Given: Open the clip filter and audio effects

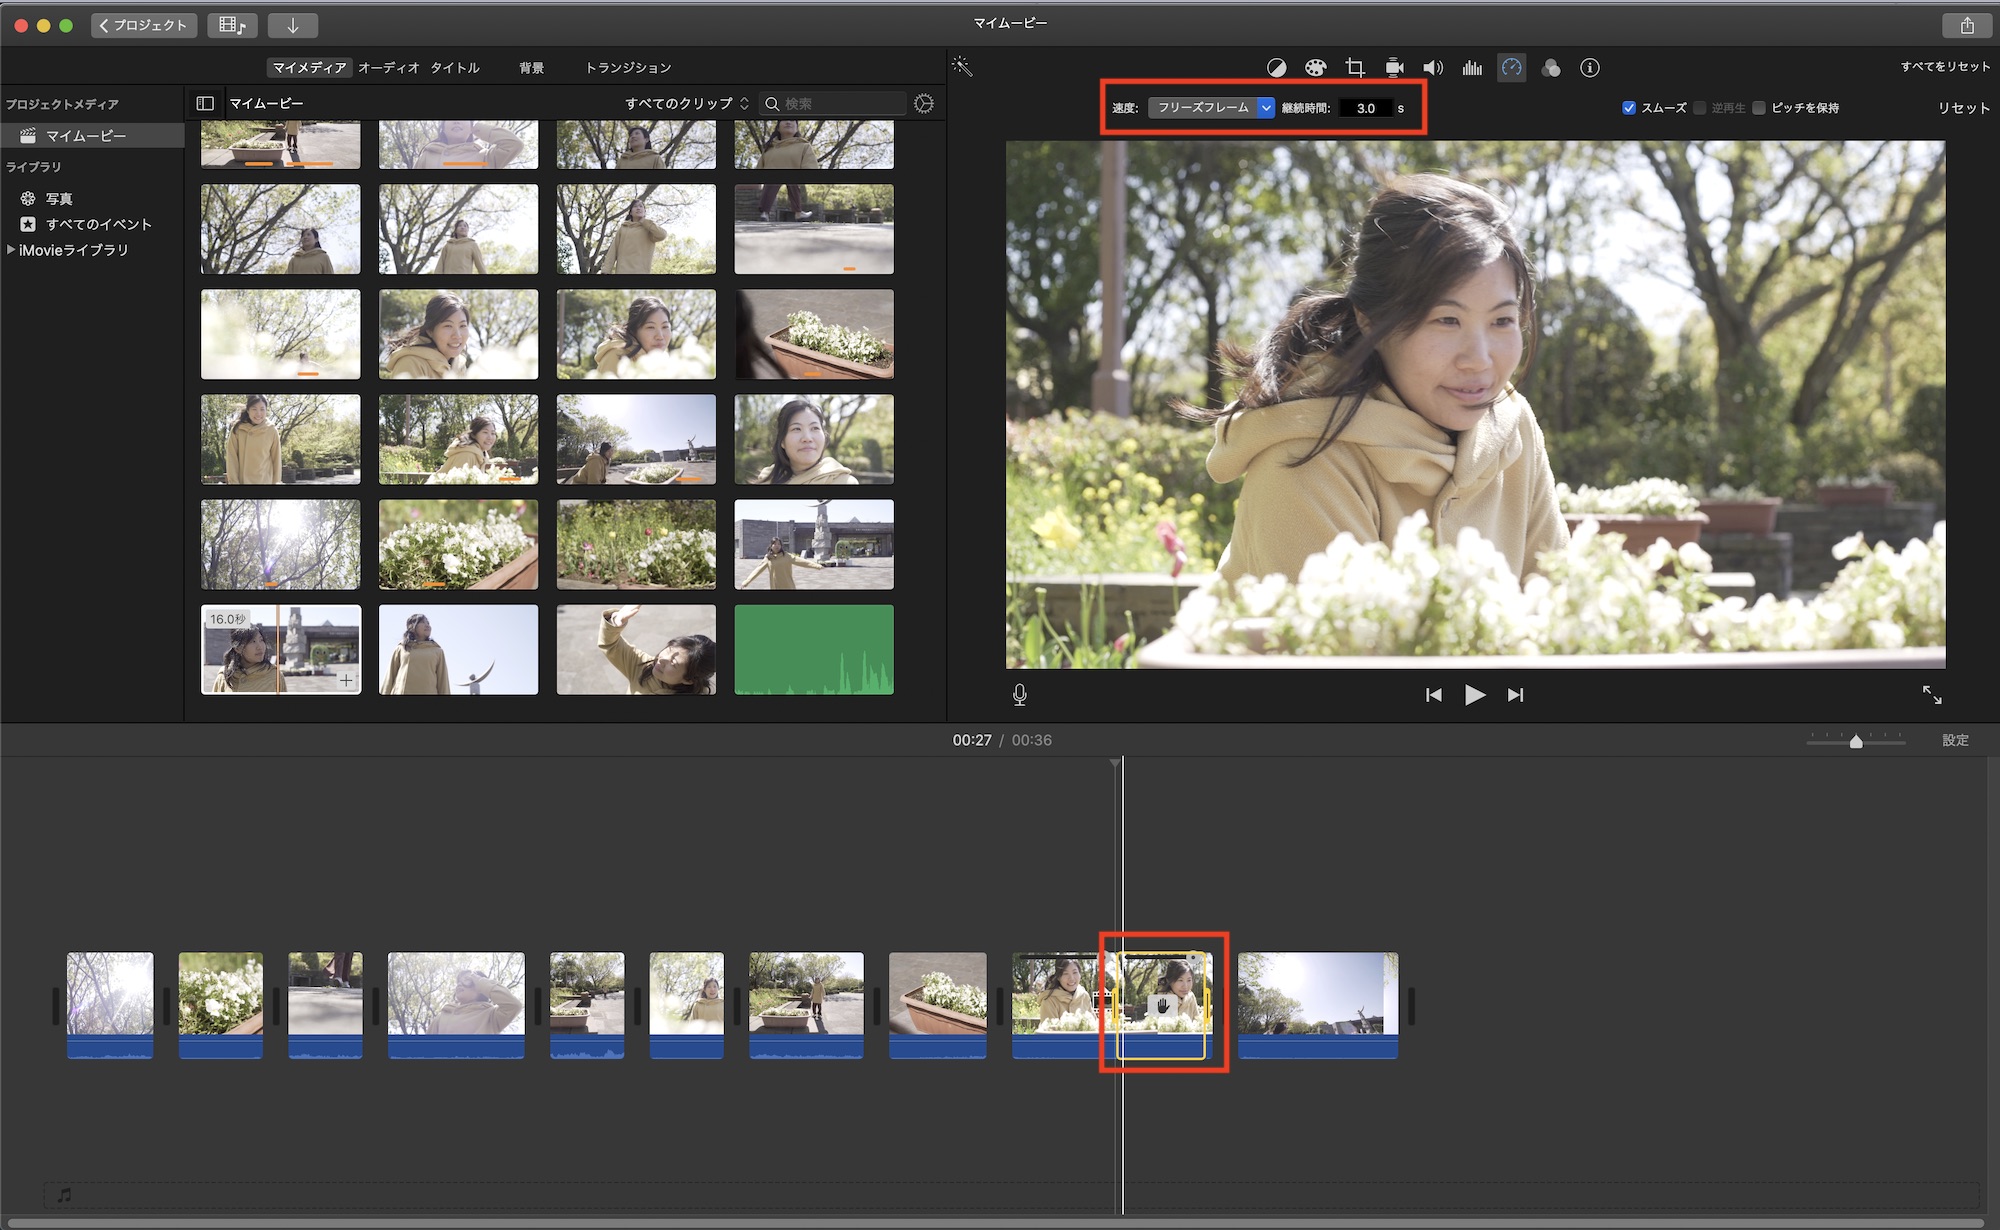Looking at the screenshot, I should (x=1551, y=68).
